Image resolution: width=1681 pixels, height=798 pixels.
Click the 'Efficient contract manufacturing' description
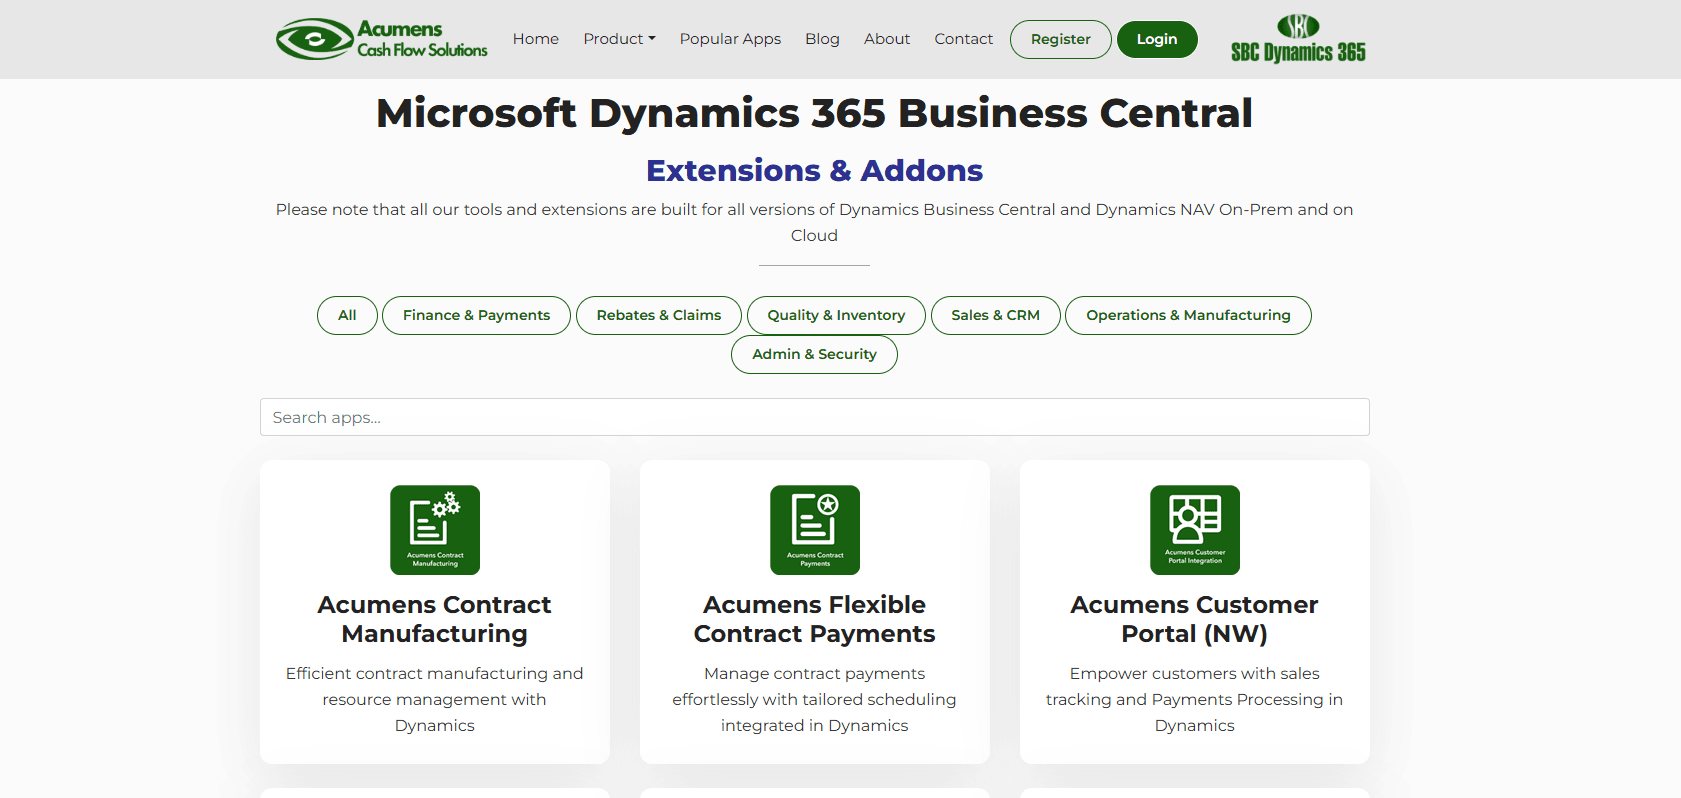435,699
